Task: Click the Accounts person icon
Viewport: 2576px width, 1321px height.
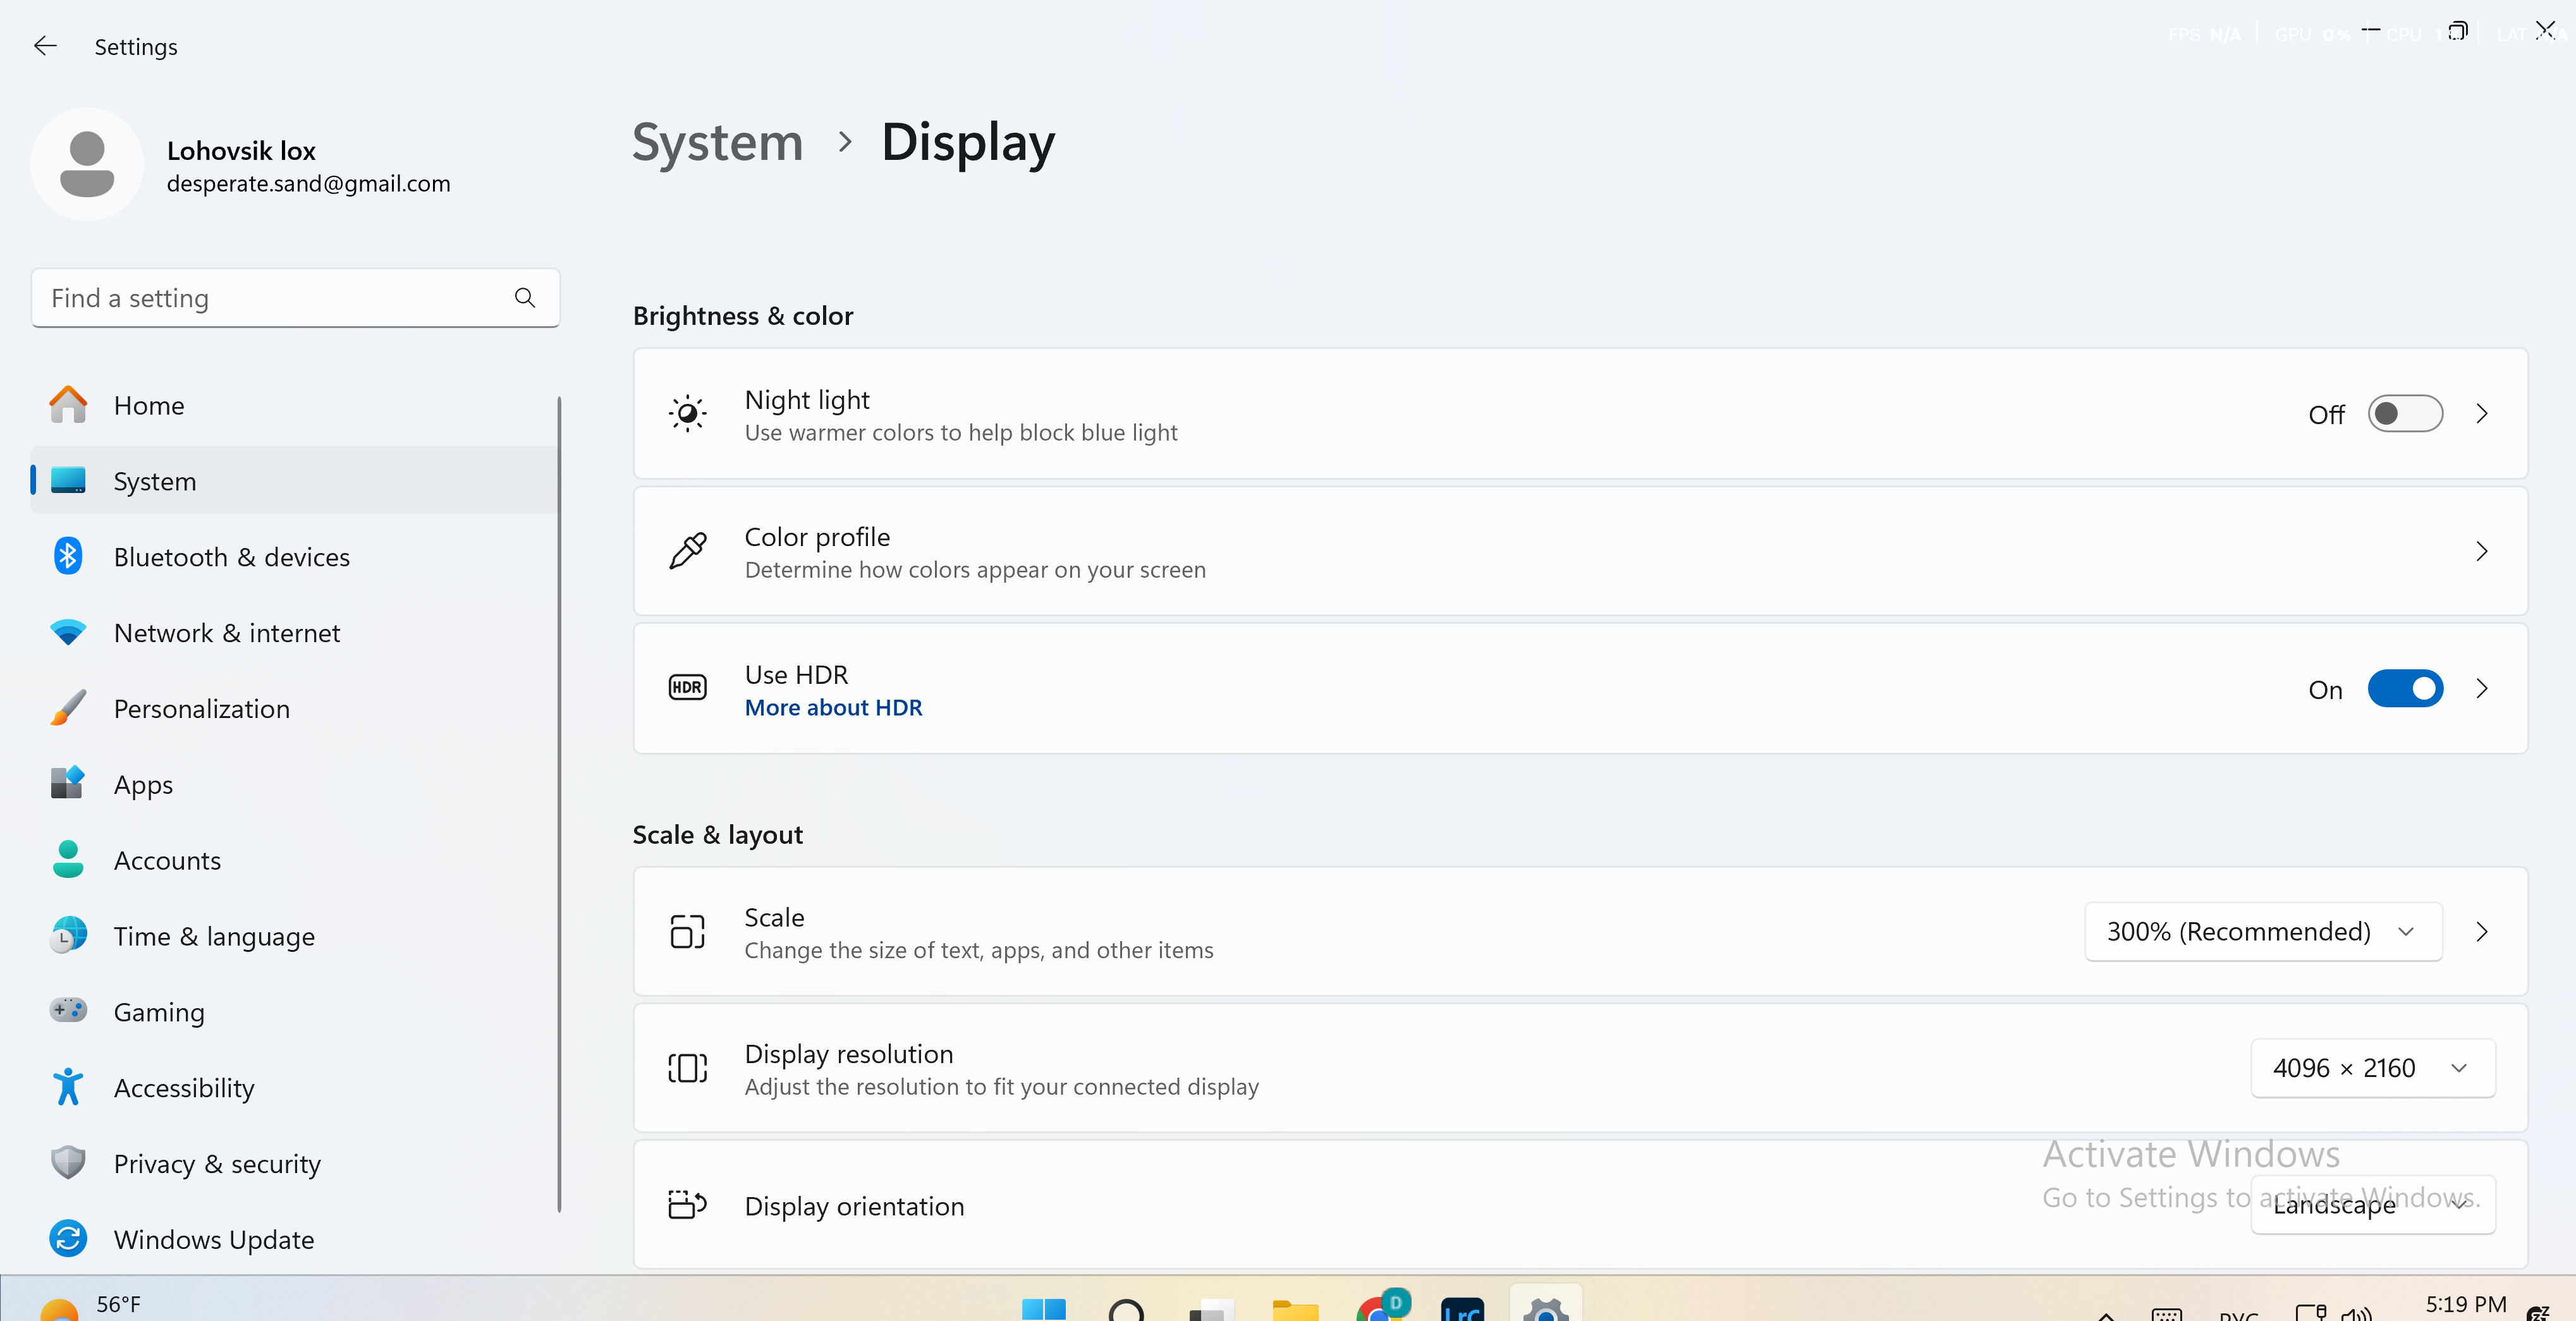Action: click(68, 860)
